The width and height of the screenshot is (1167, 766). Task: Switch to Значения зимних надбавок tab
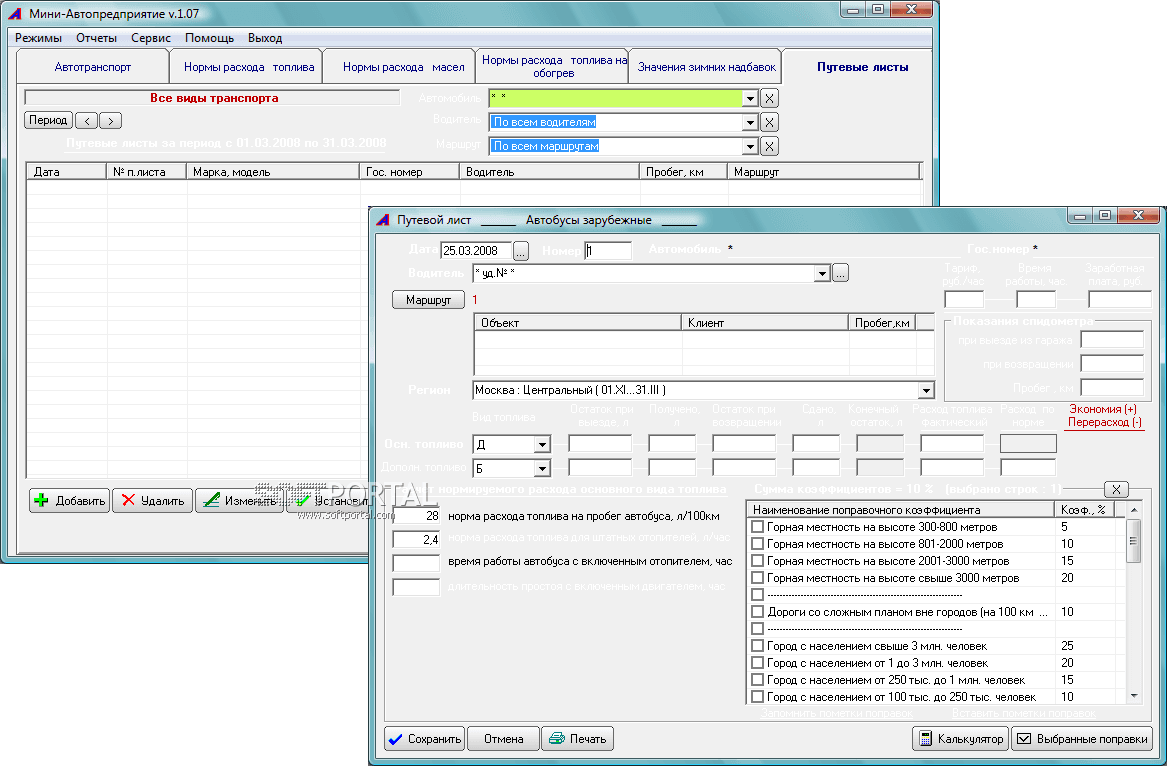point(706,67)
